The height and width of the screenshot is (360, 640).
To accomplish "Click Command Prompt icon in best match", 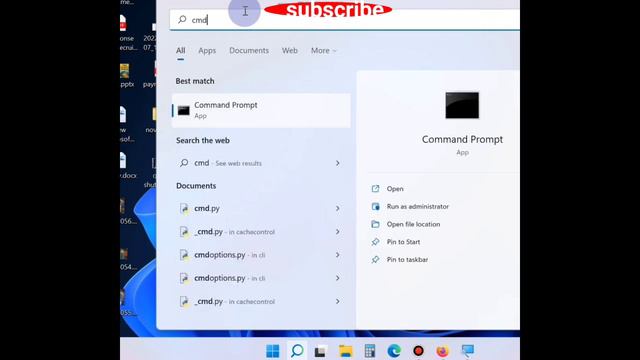I will (x=184, y=110).
